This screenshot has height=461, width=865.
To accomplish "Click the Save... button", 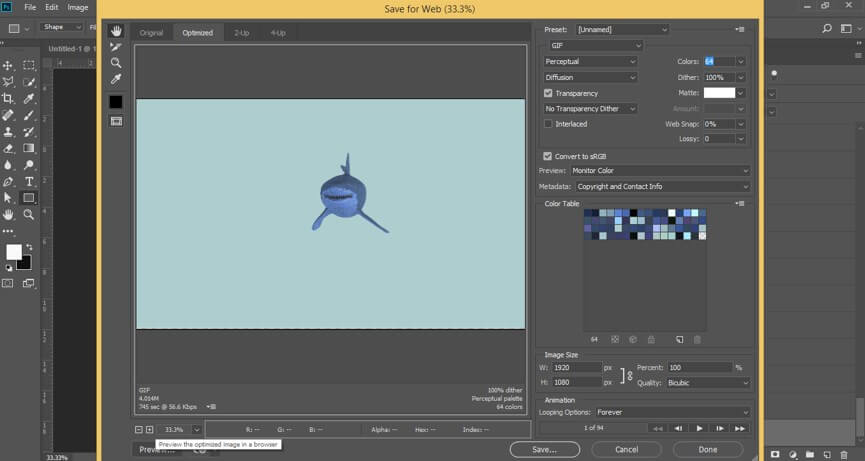I will (x=544, y=449).
